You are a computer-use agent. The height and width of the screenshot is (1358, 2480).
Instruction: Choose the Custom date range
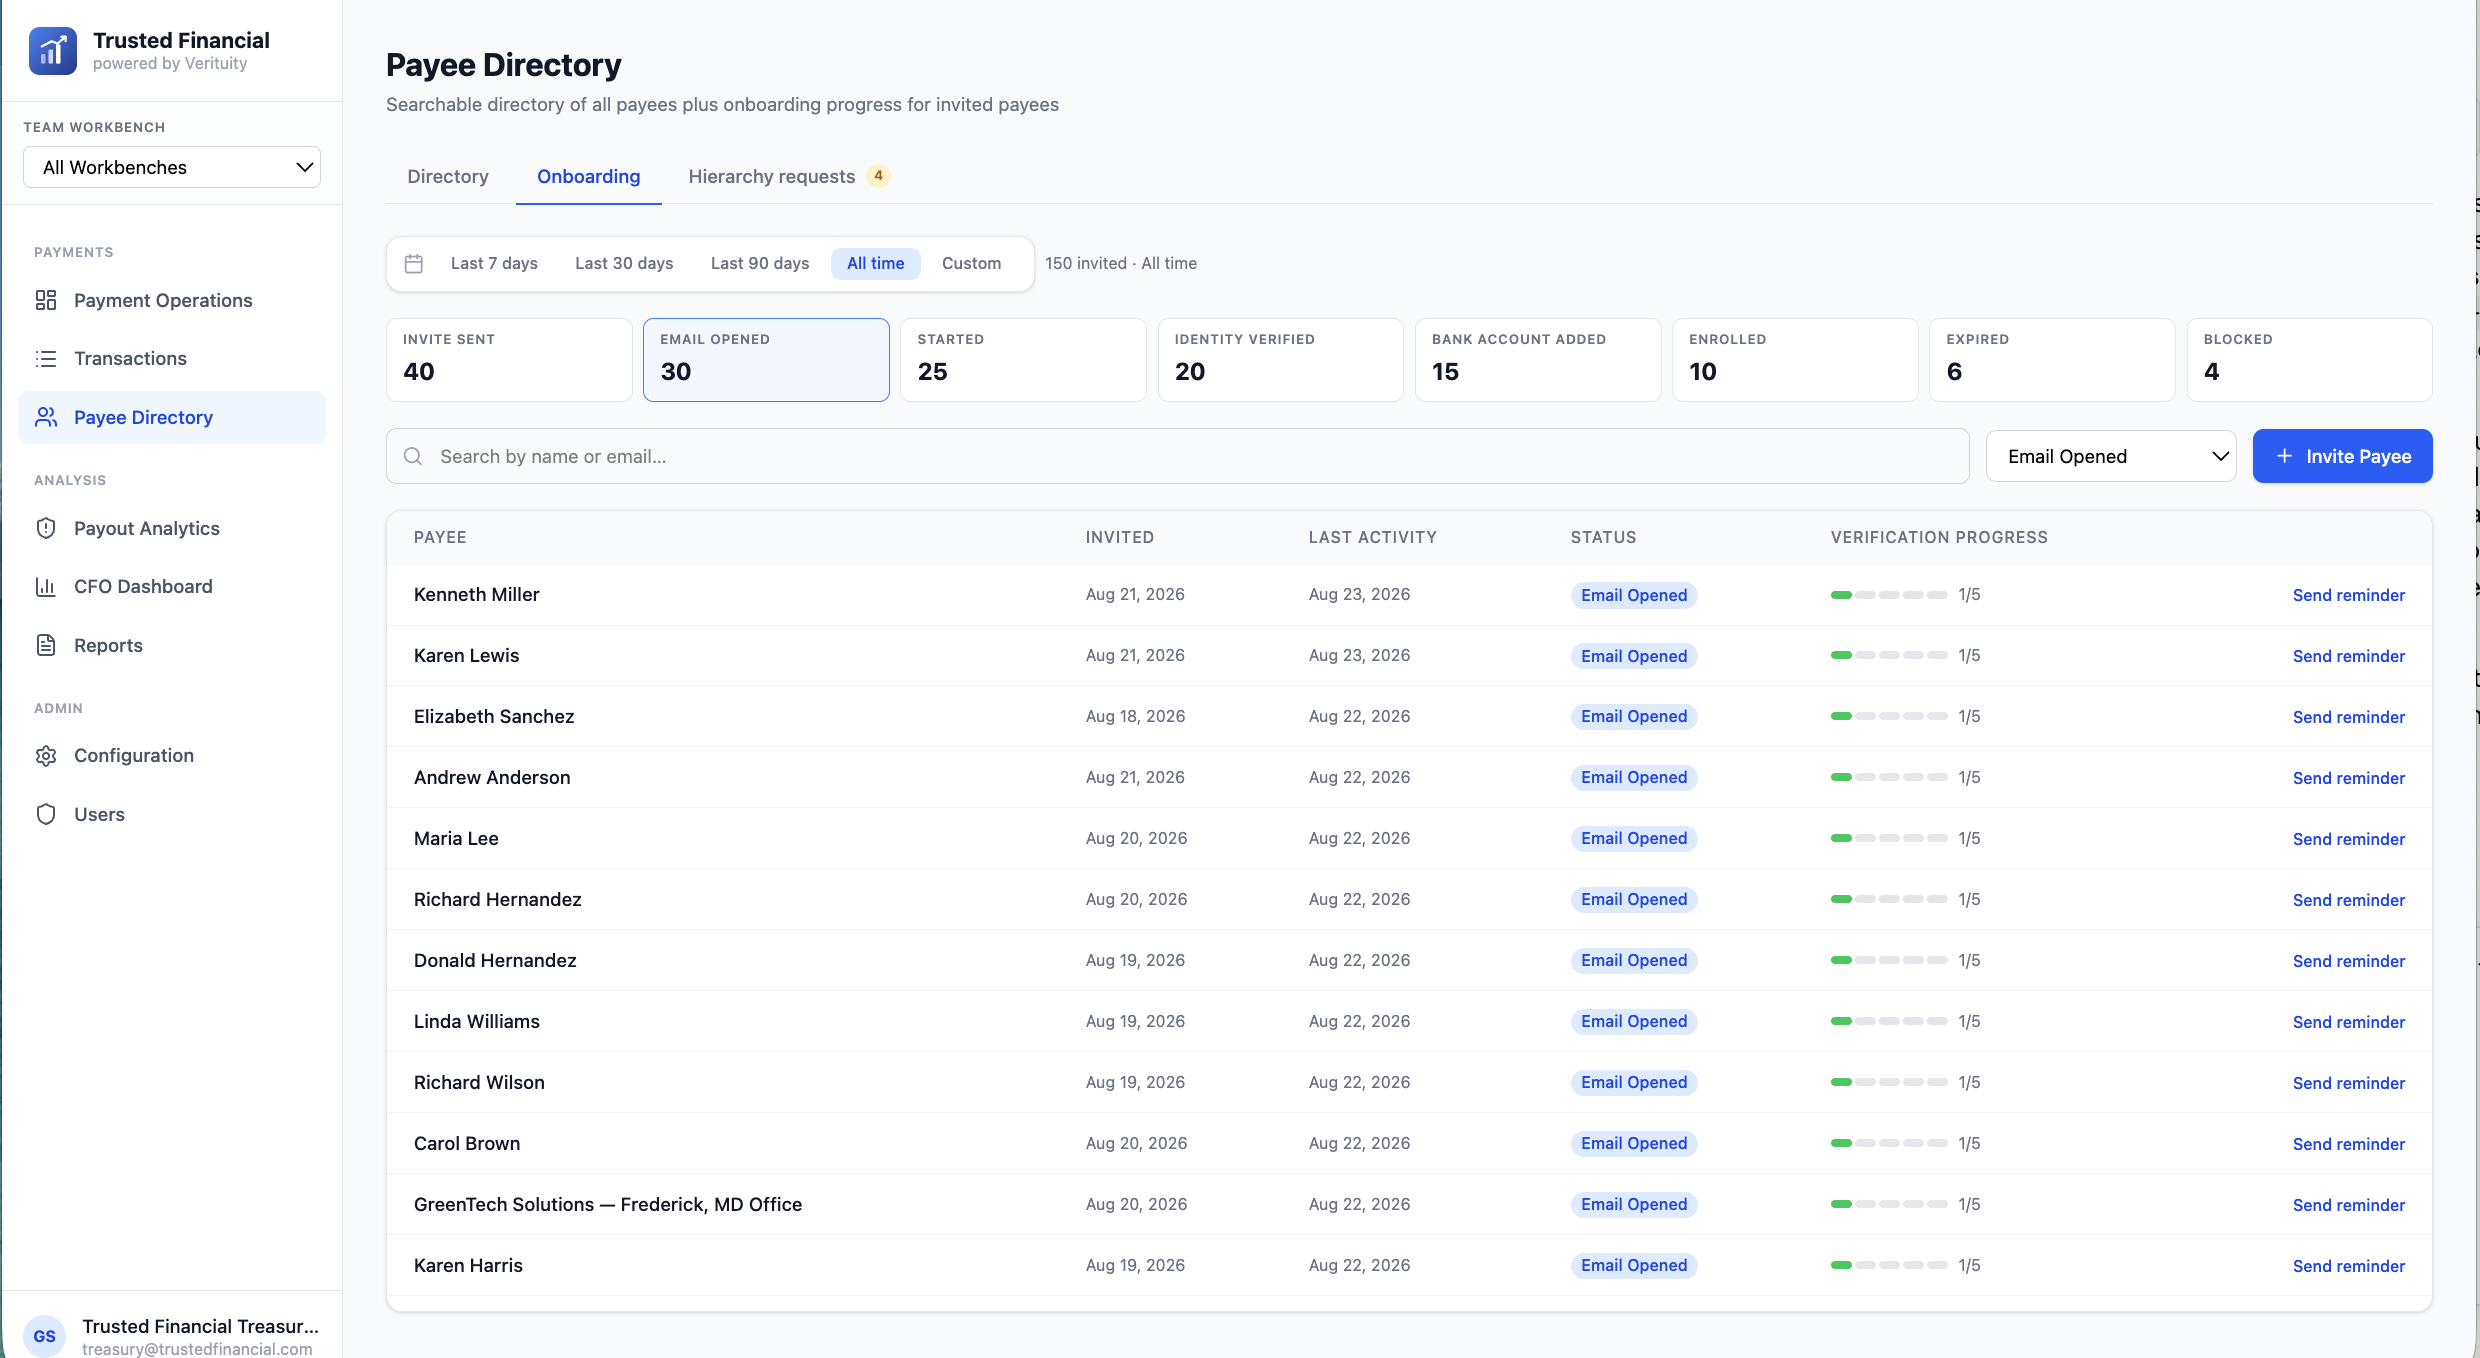971,263
